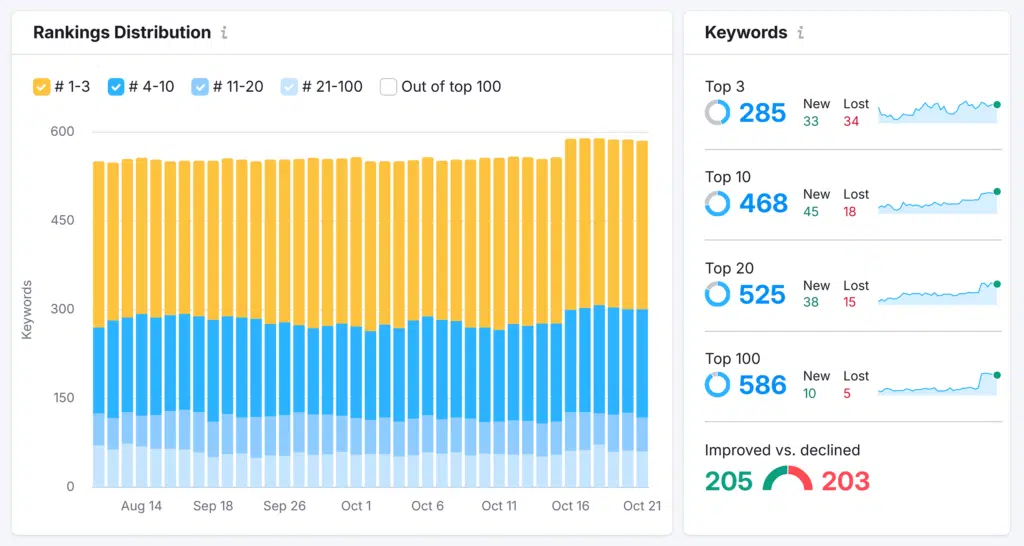Screen dimensions: 1024x546
Task: Click the Keywords panel info icon
Action: tap(800, 33)
